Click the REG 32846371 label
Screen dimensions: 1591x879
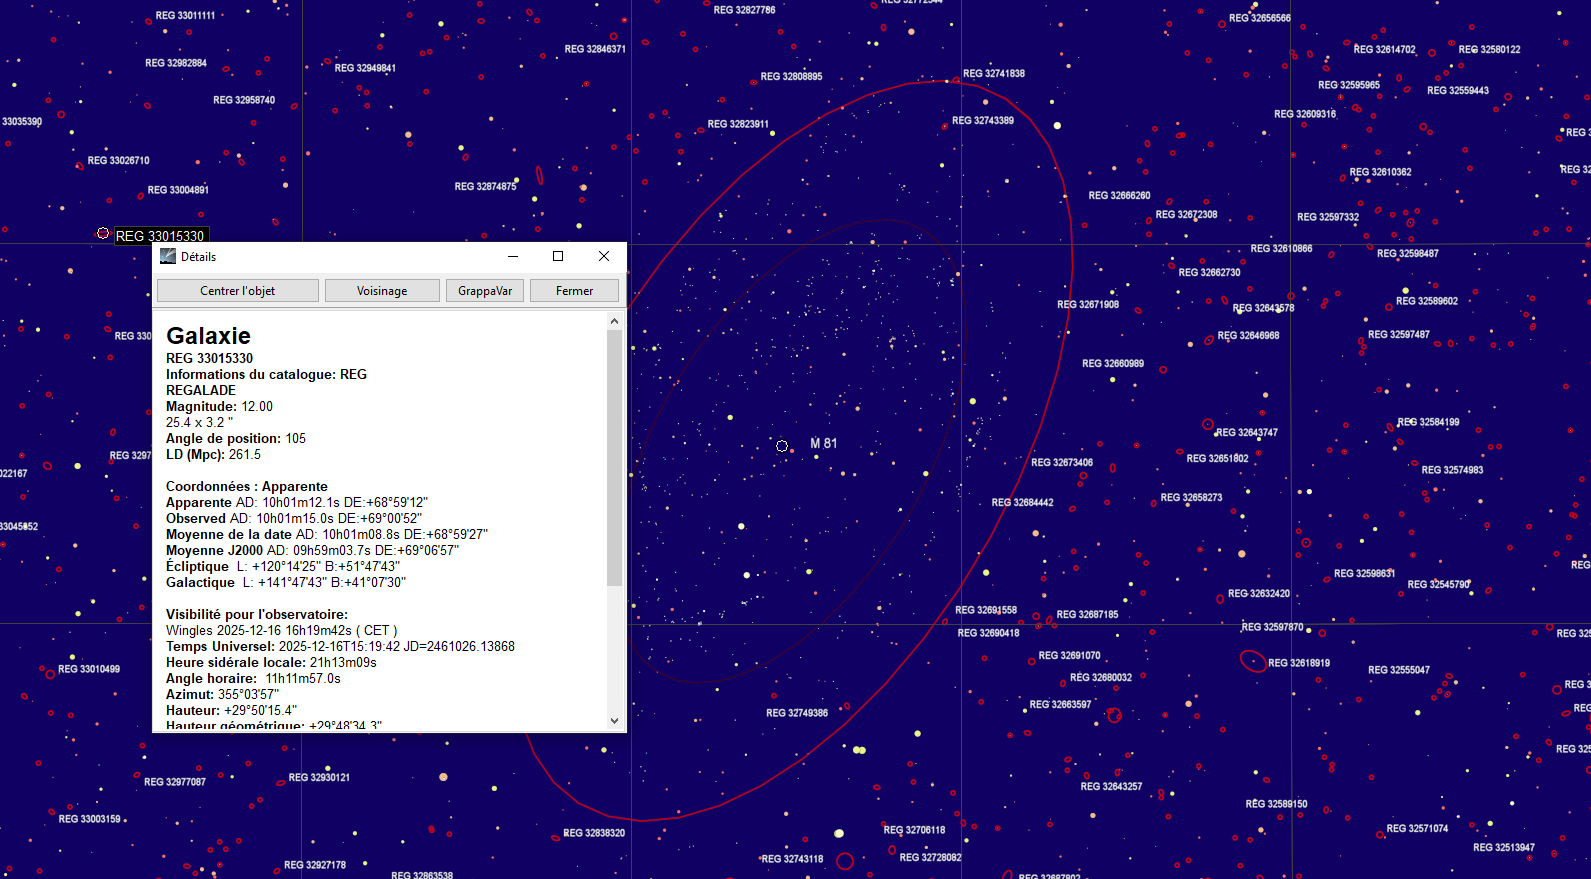click(595, 48)
